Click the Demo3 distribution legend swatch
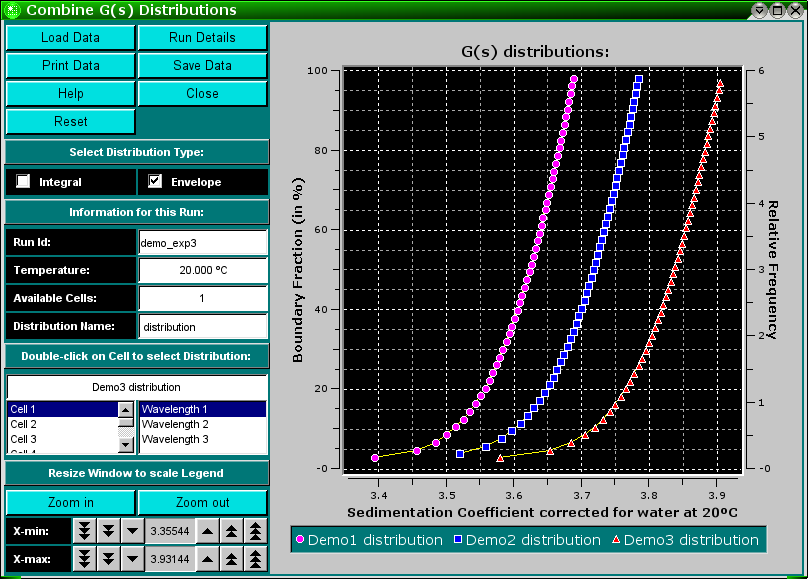The width and height of the screenshot is (808, 579). click(x=616, y=540)
